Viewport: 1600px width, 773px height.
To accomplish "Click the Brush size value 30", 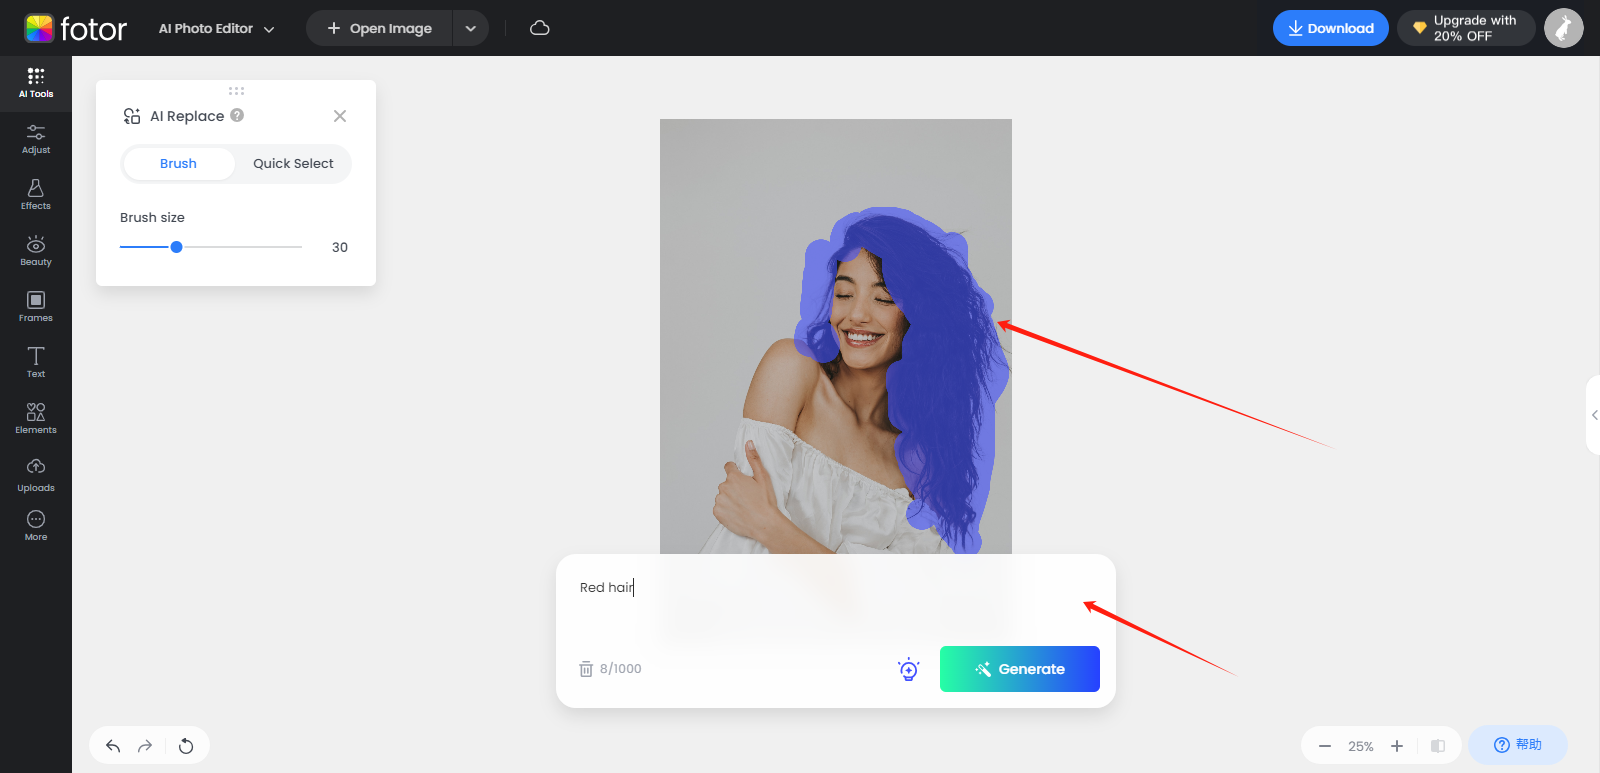I will [340, 247].
